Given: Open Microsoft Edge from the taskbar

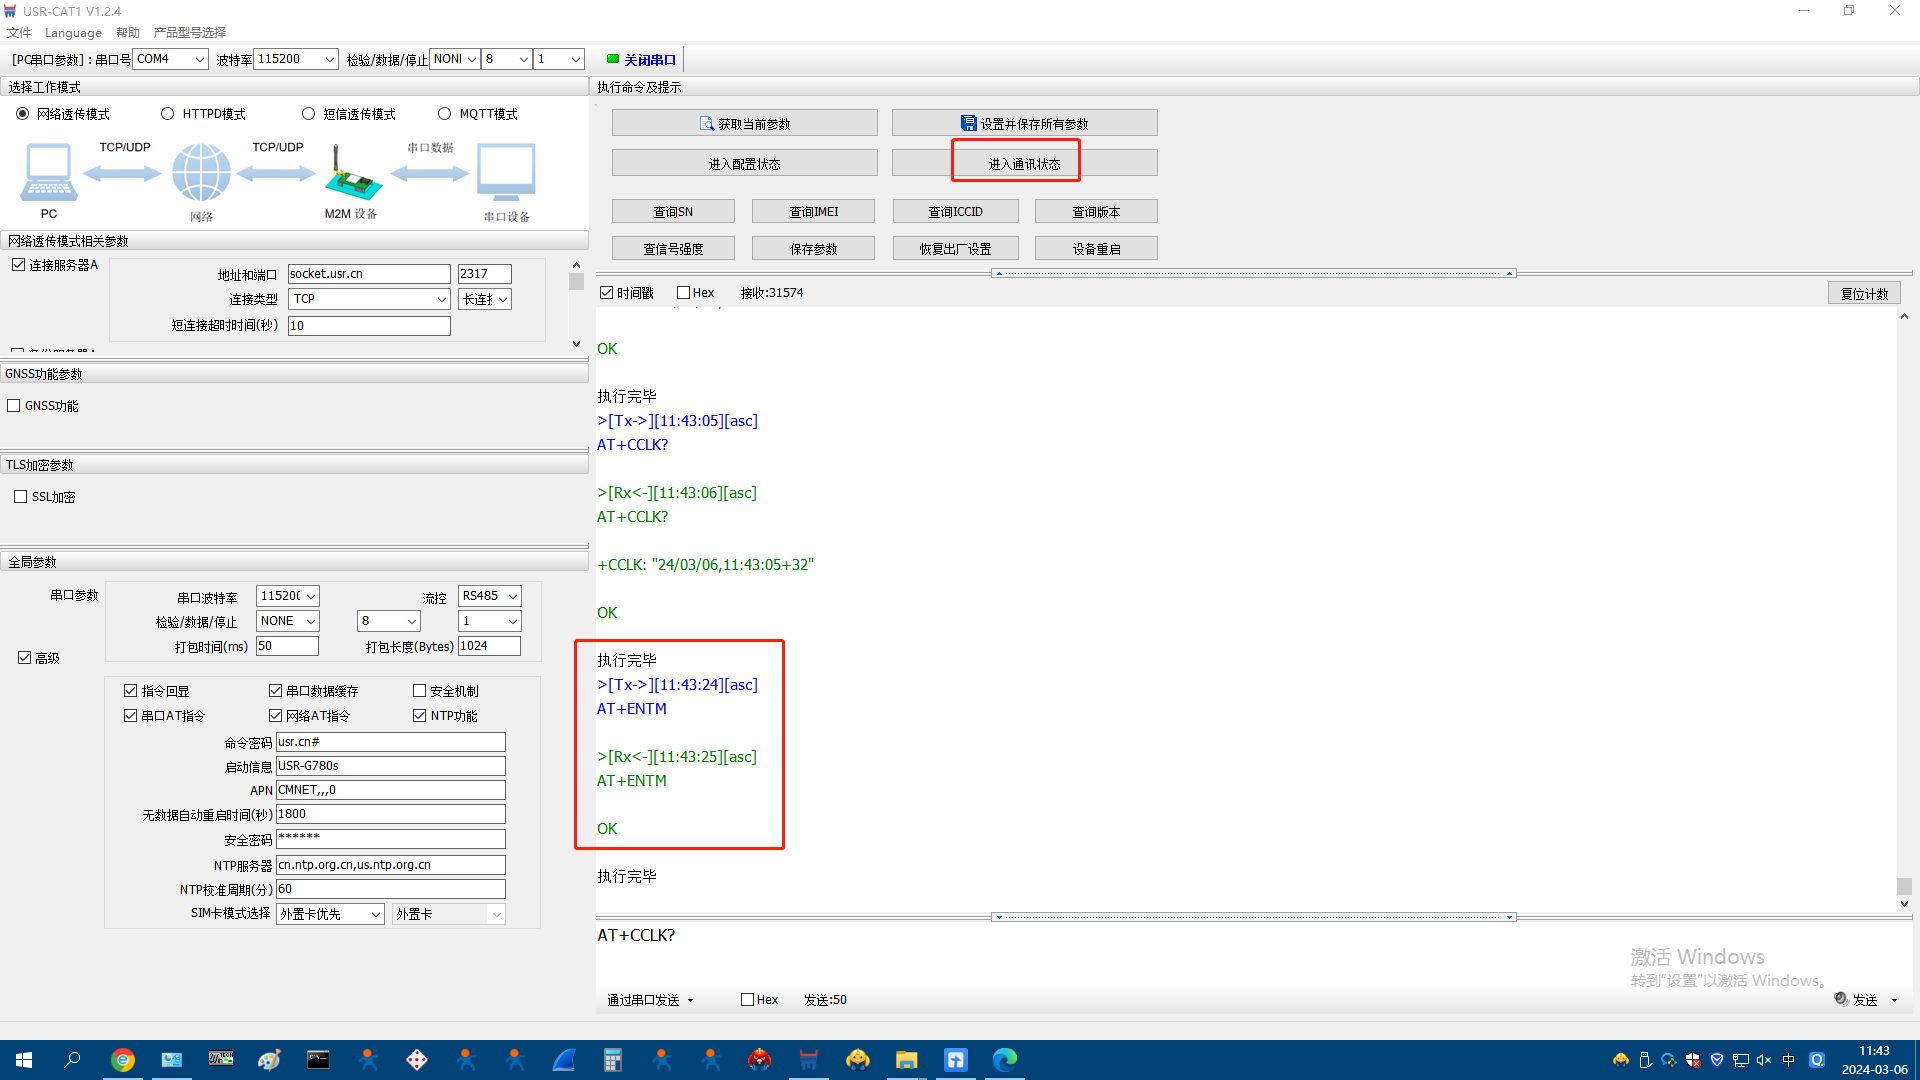Looking at the screenshot, I should [1004, 1060].
